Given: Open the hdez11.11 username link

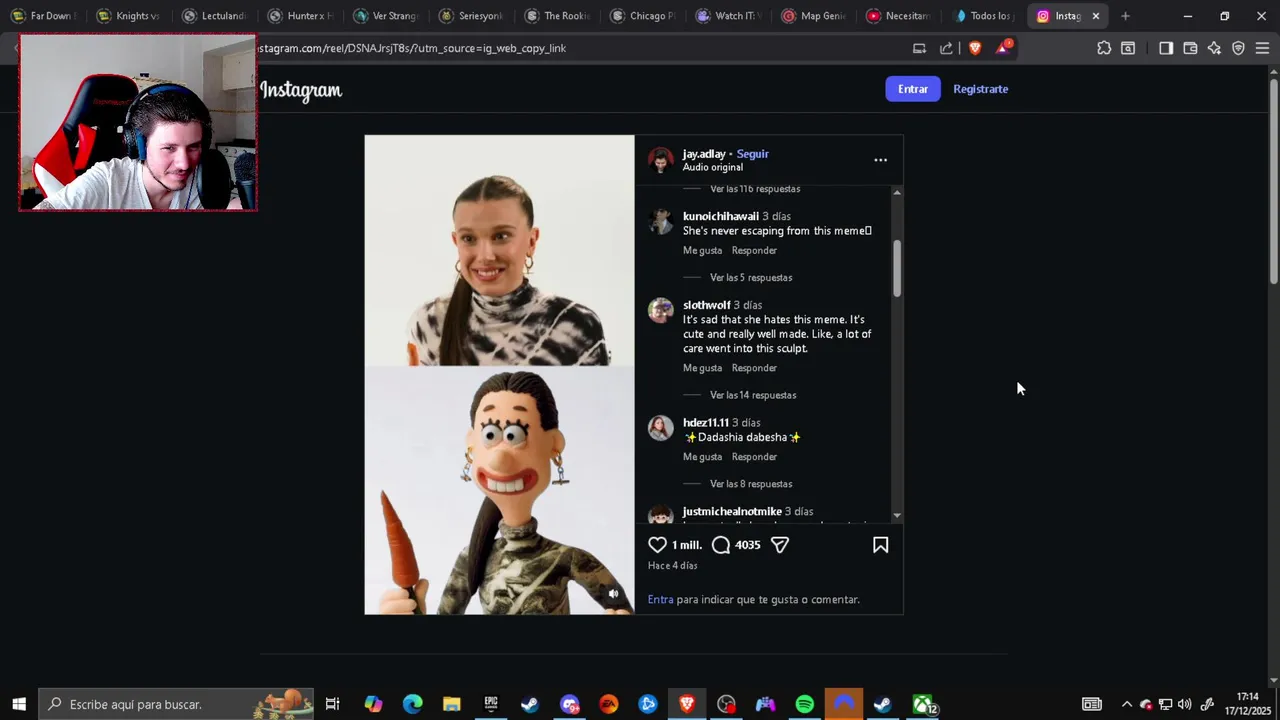Looking at the screenshot, I should coord(706,423).
